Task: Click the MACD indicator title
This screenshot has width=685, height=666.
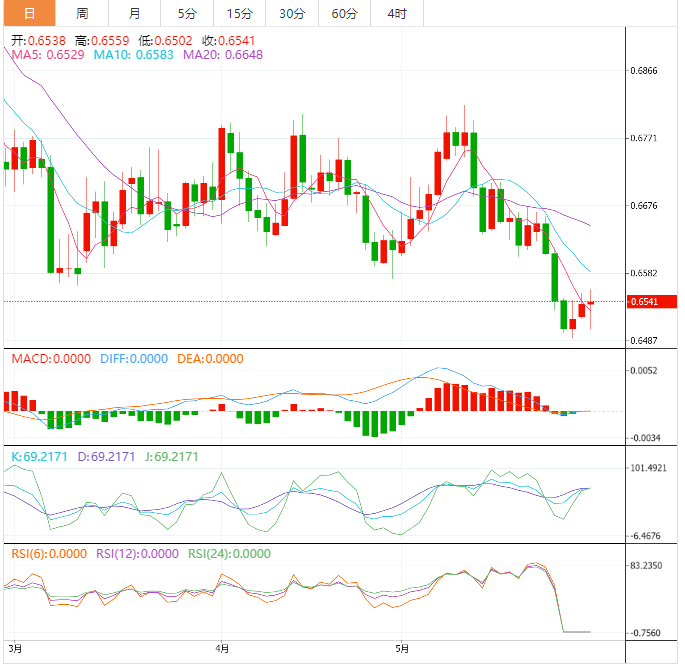Action: (51, 359)
